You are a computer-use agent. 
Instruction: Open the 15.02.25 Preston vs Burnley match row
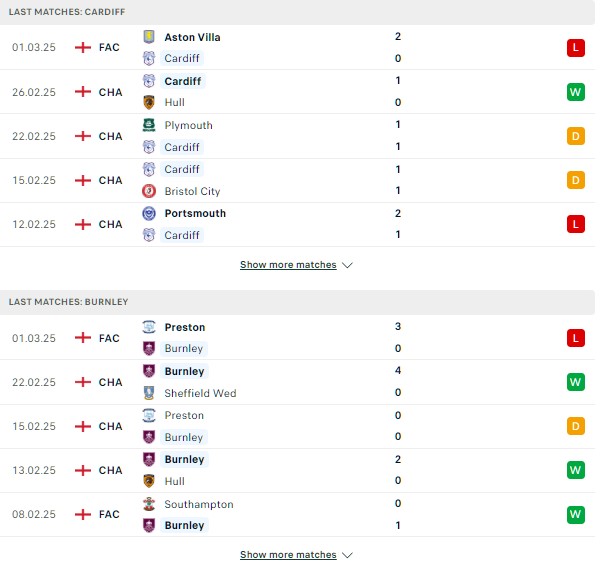click(x=298, y=426)
